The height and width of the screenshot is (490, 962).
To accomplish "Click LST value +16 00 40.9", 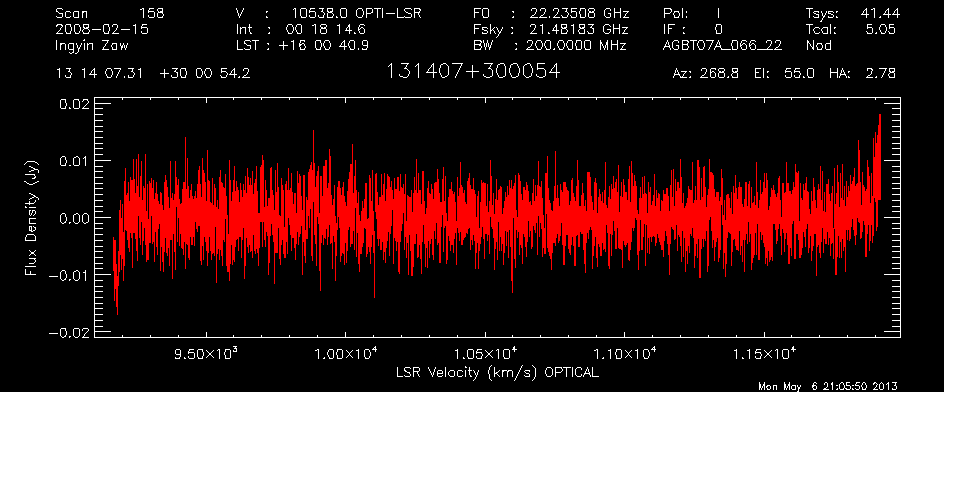I will [x=323, y=45].
